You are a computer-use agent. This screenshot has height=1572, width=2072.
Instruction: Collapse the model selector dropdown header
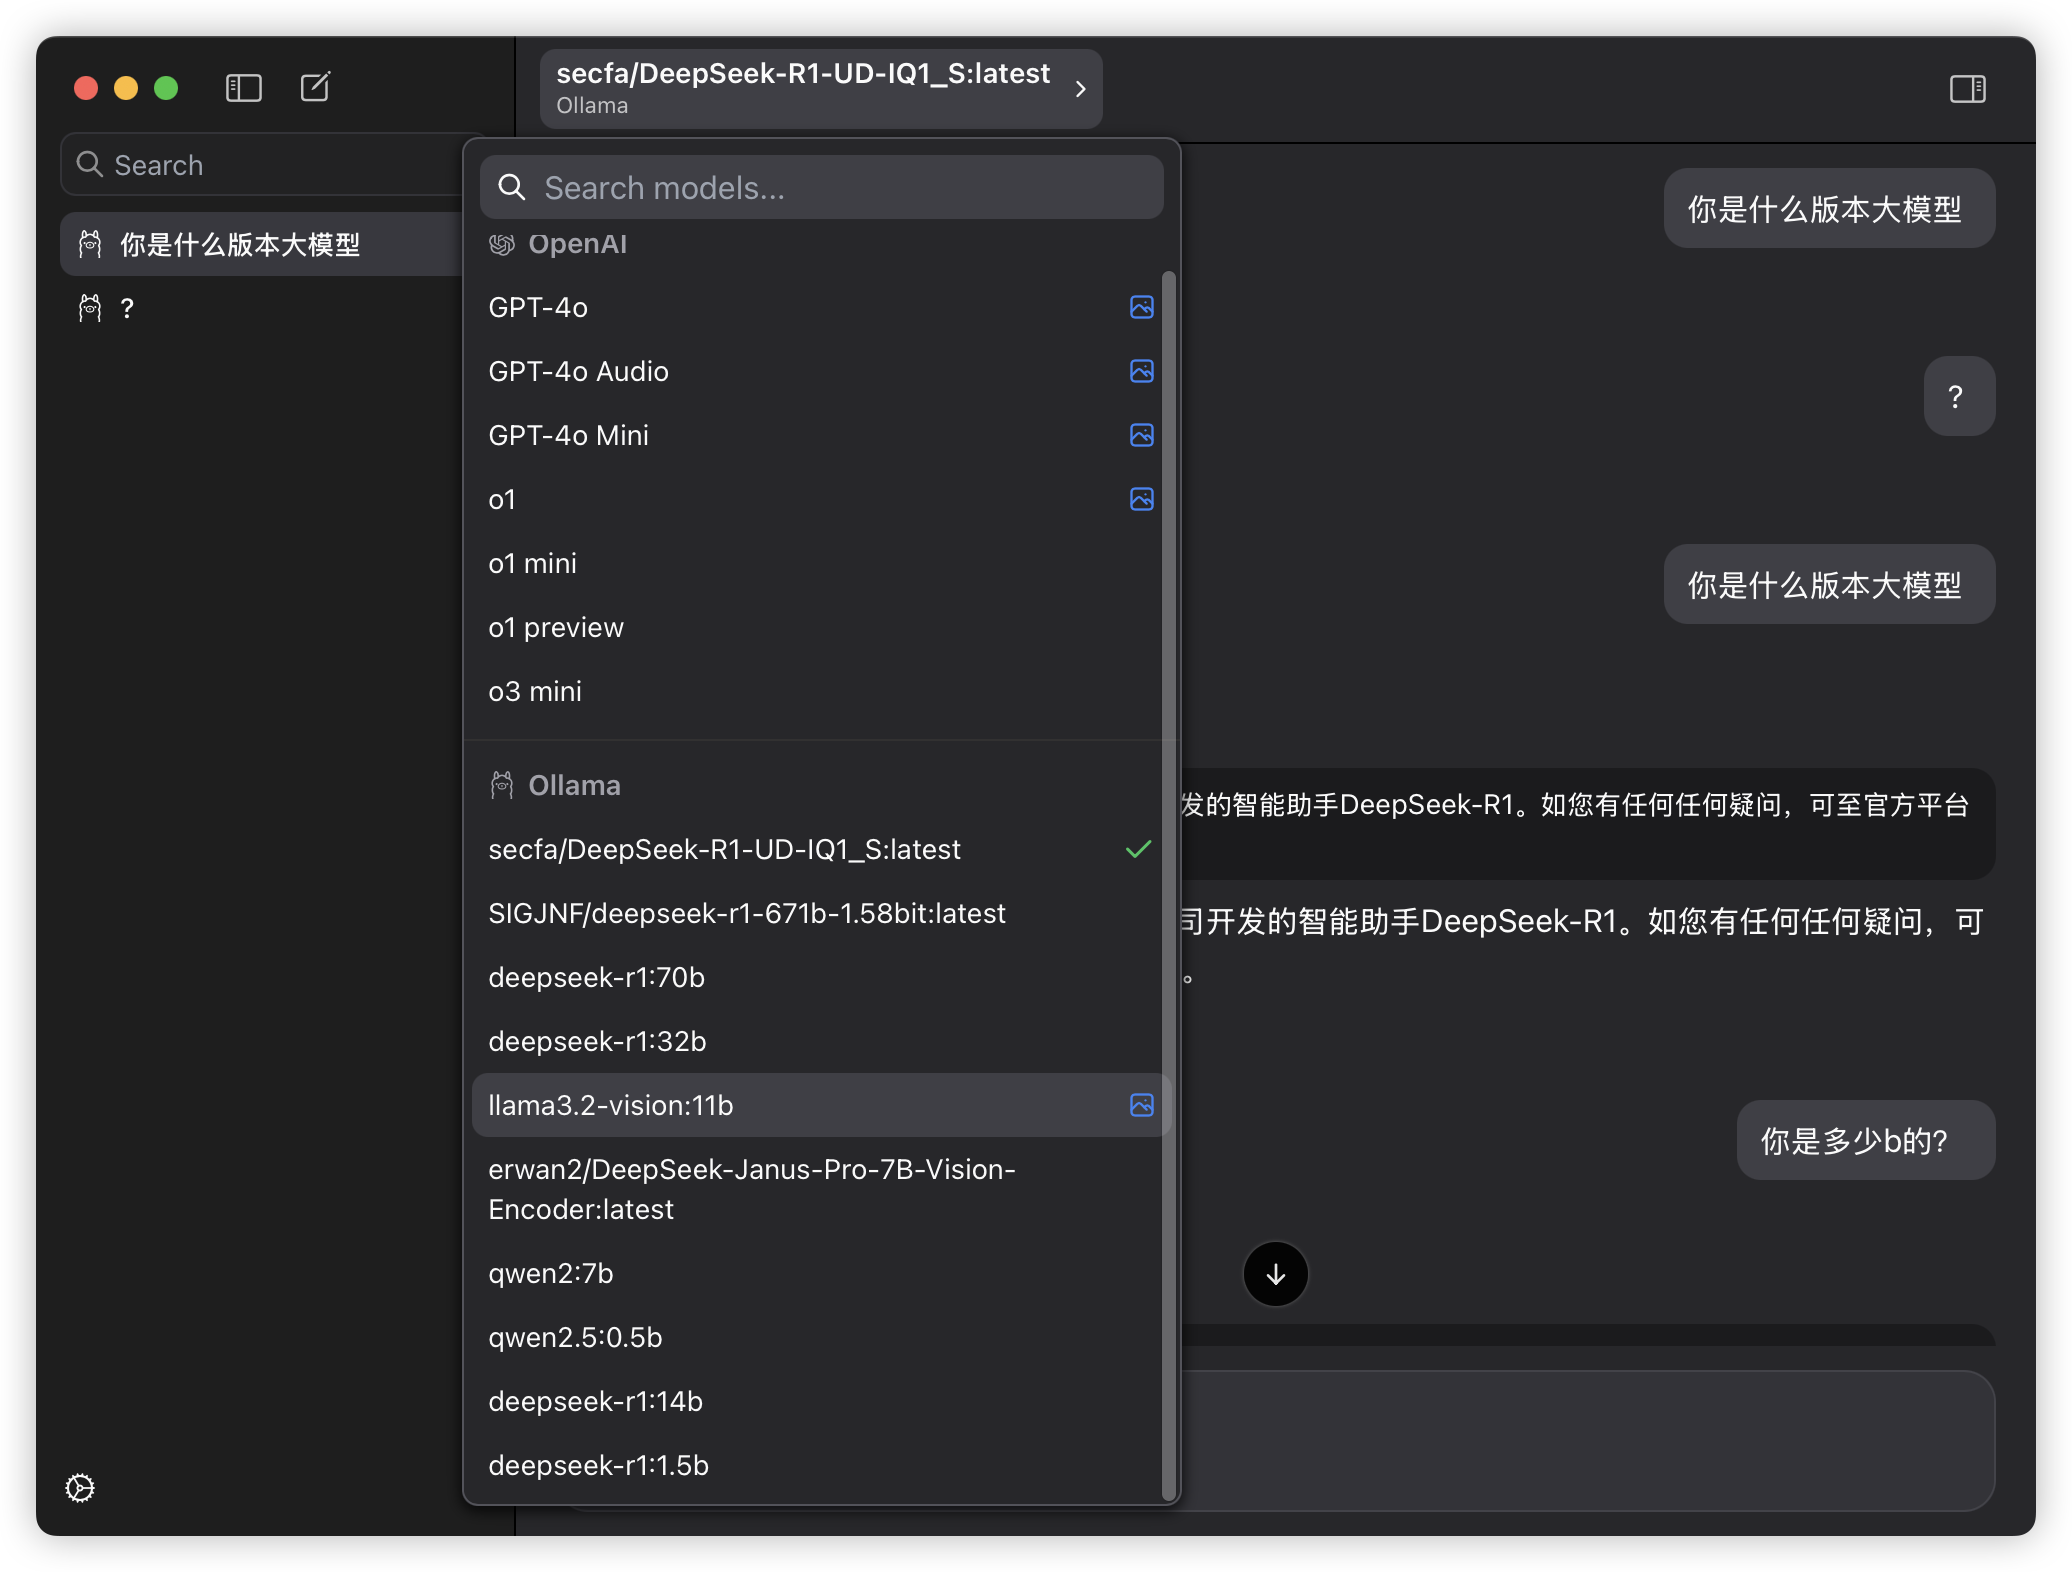(x=802, y=88)
